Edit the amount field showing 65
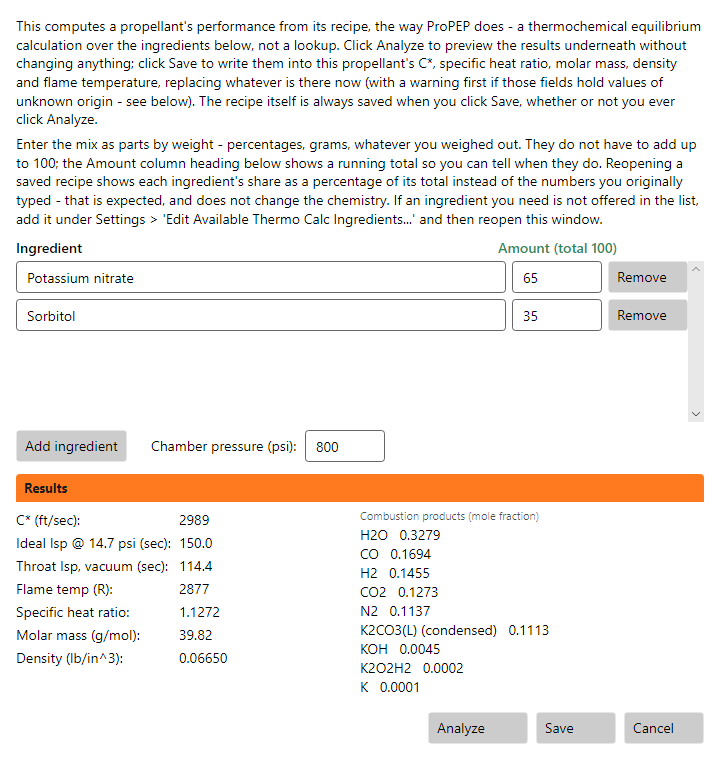The height and width of the screenshot is (760, 720). 557,277
